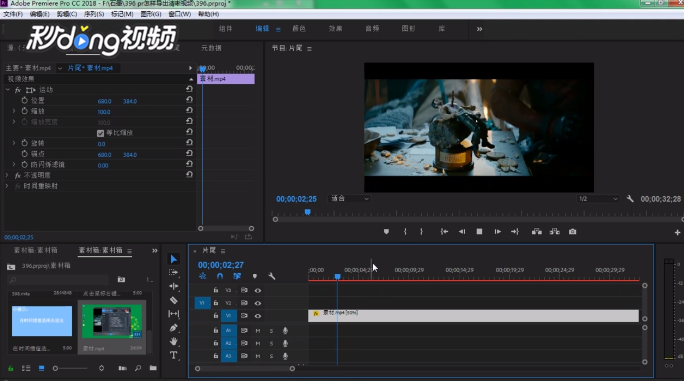Select the 素材.mp4 project thumbnail
The width and height of the screenshot is (684, 381).
click(x=112, y=322)
